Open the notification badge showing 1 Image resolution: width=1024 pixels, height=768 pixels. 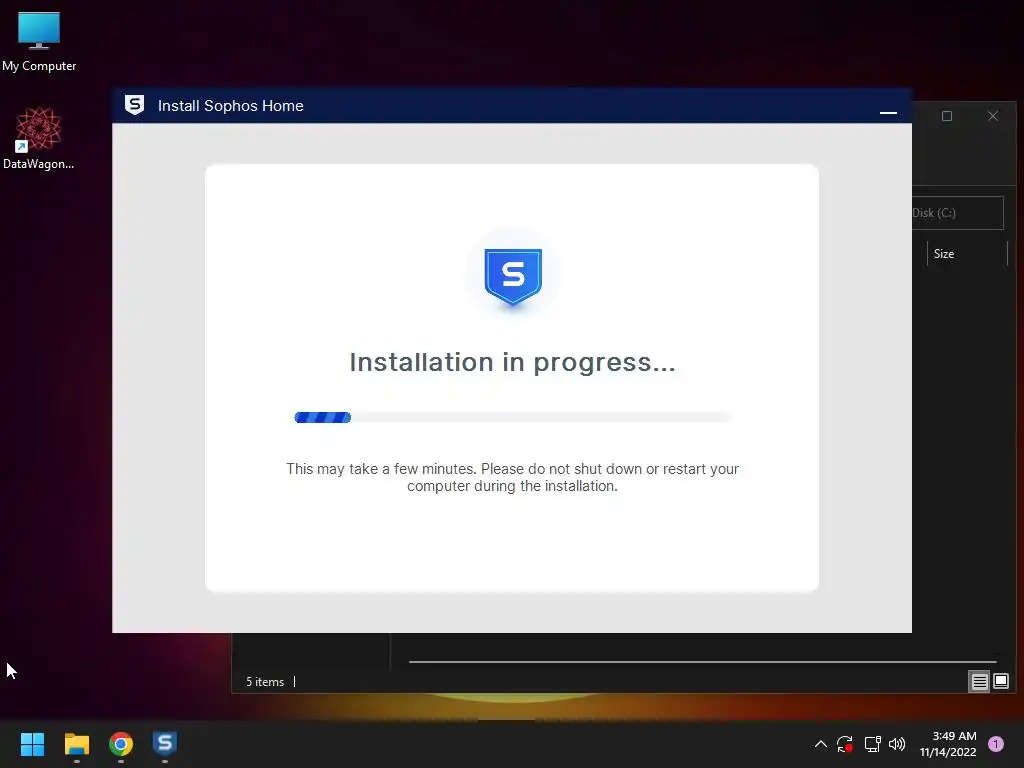[x=996, y=744]
